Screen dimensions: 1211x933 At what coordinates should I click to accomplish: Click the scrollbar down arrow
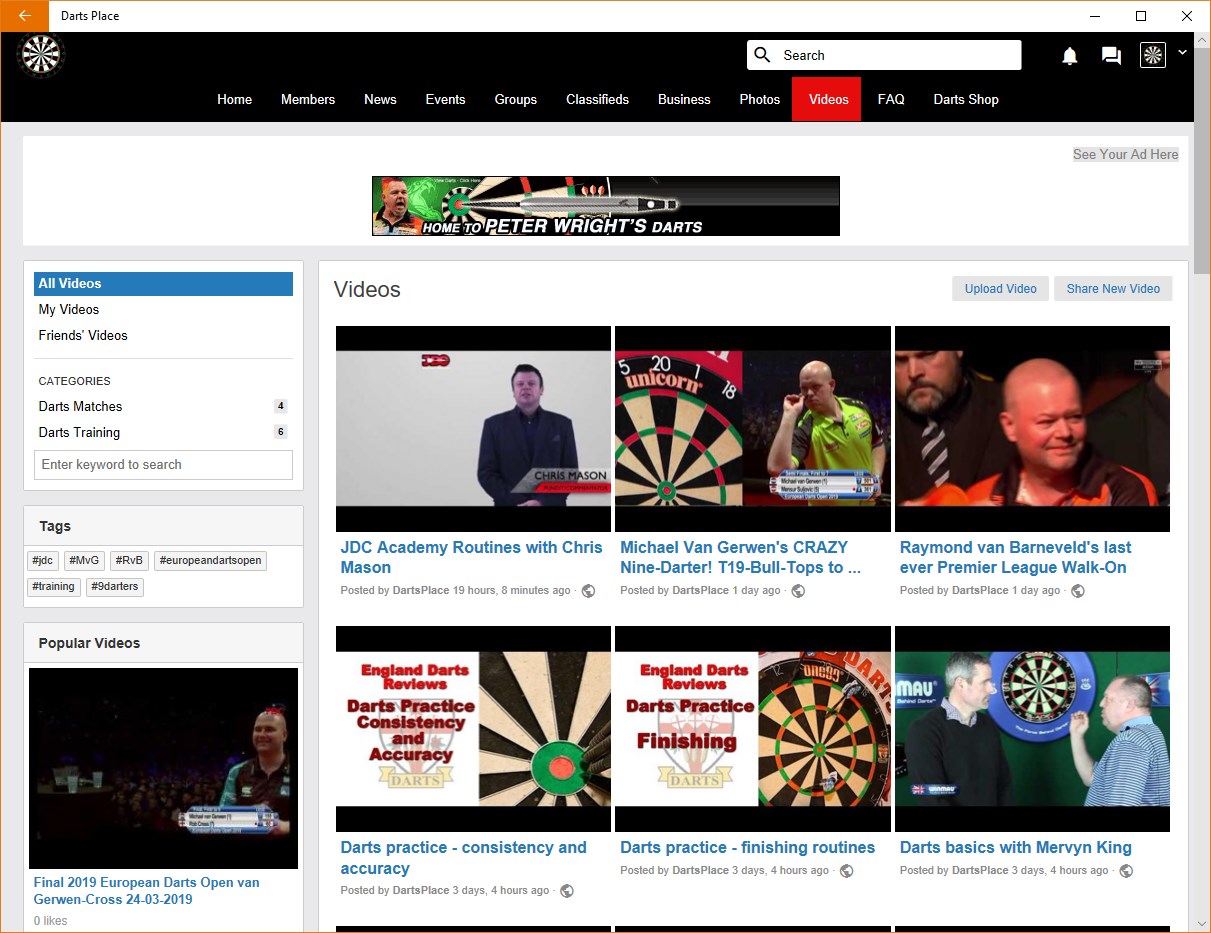pos(1201,923)
